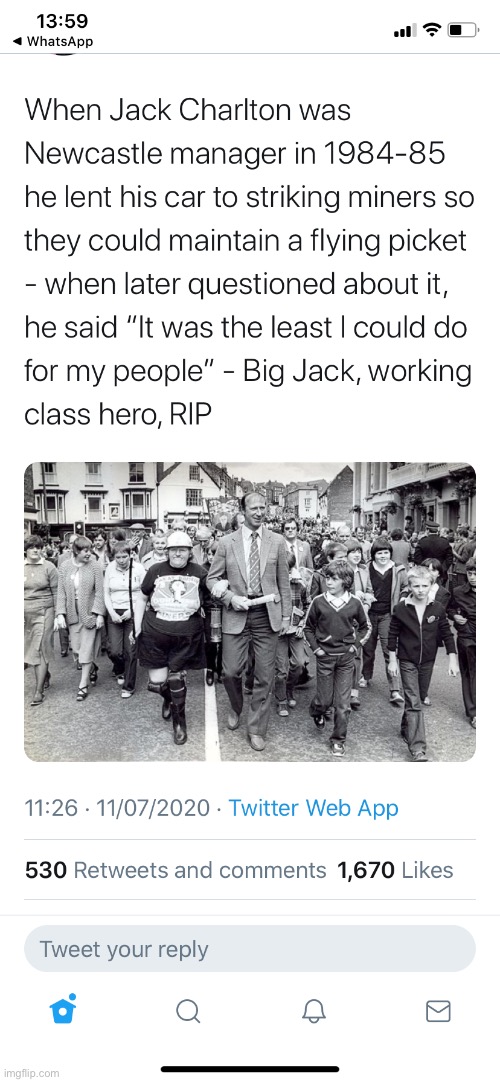Go back to WhatsApp via arrow
Screen dimensions: 500x1082
tap(18, 41)
